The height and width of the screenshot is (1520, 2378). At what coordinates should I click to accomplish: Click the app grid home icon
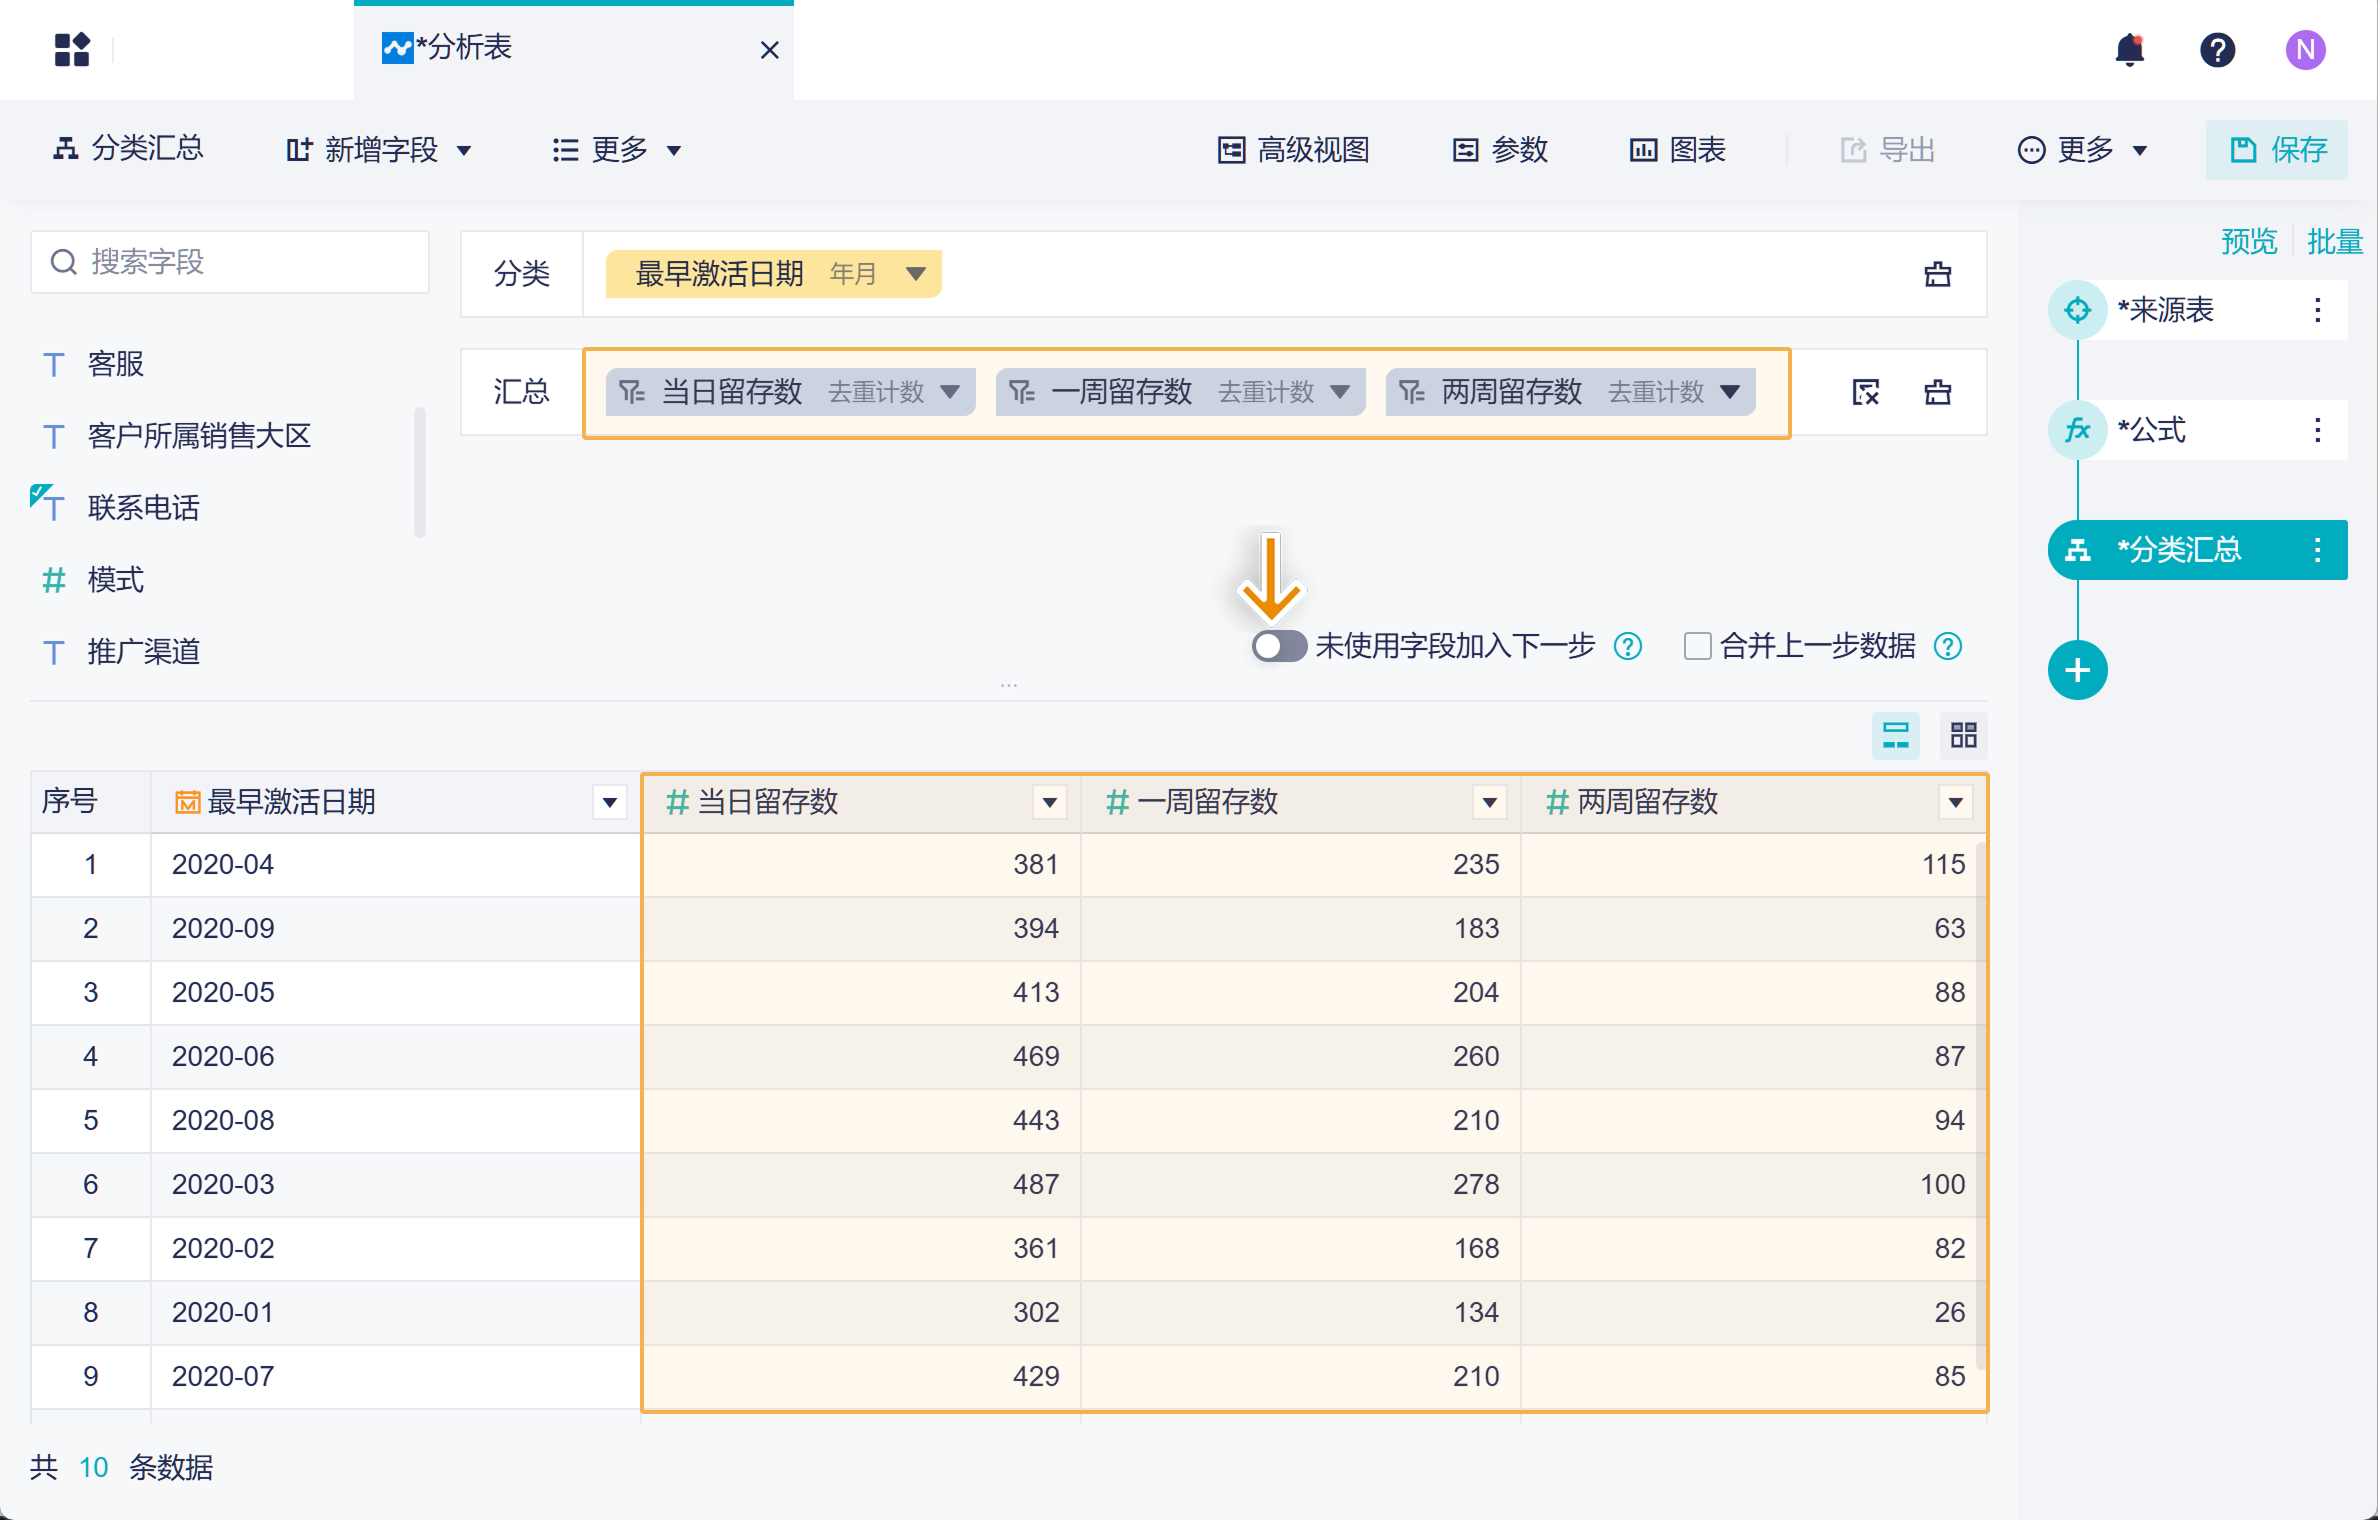pyautogui.click(x=72, y=50)
